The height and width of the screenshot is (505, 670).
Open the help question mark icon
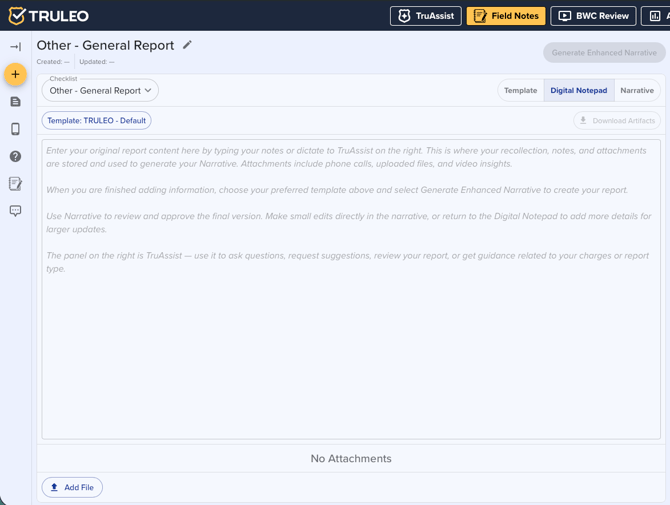[x=15, y=156]
